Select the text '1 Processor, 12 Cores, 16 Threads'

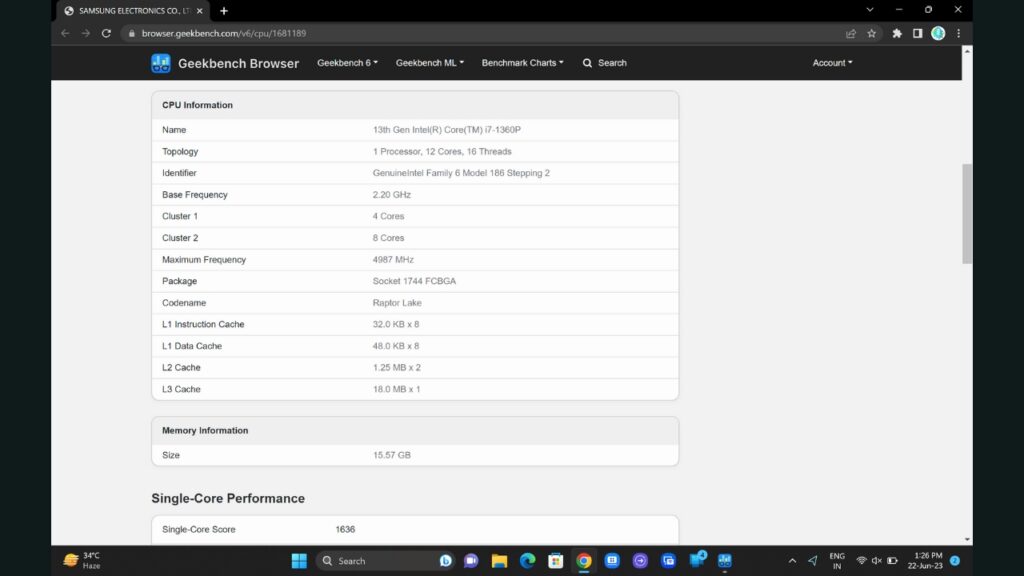pyautogui.click(x=442, y=152)
